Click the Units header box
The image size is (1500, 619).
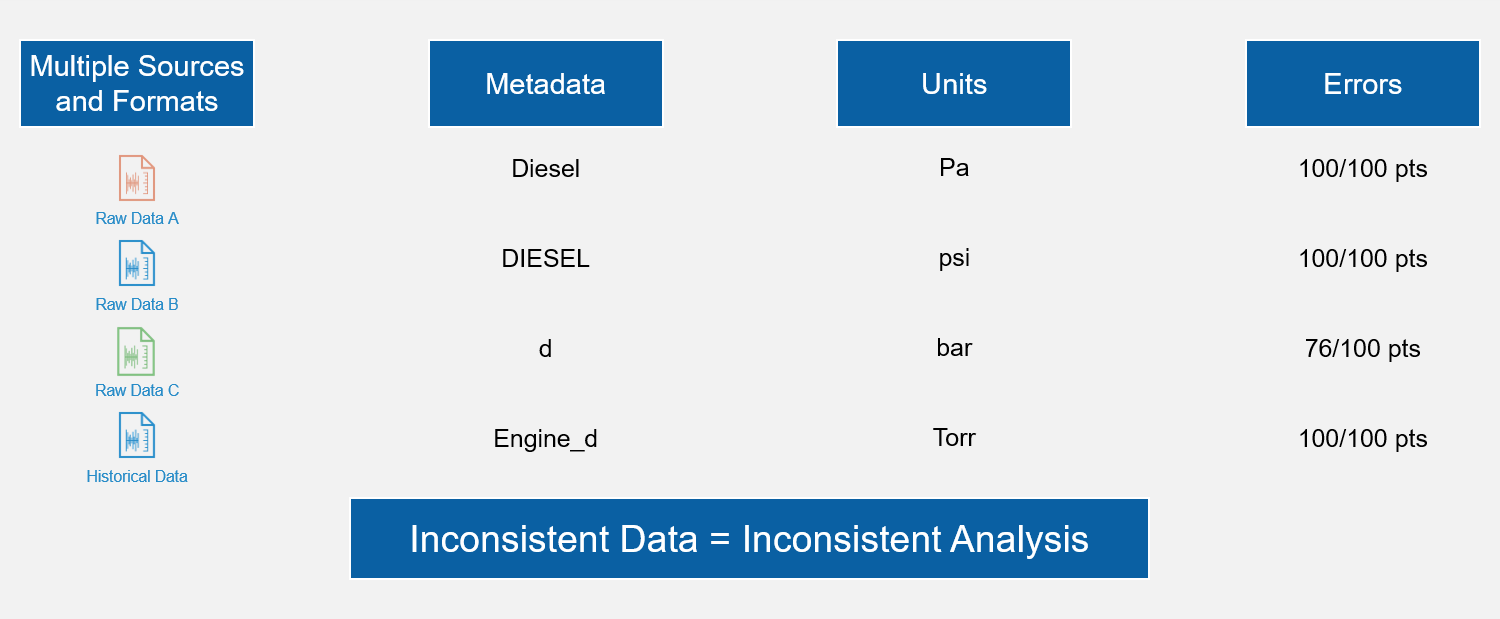[954, 84]
